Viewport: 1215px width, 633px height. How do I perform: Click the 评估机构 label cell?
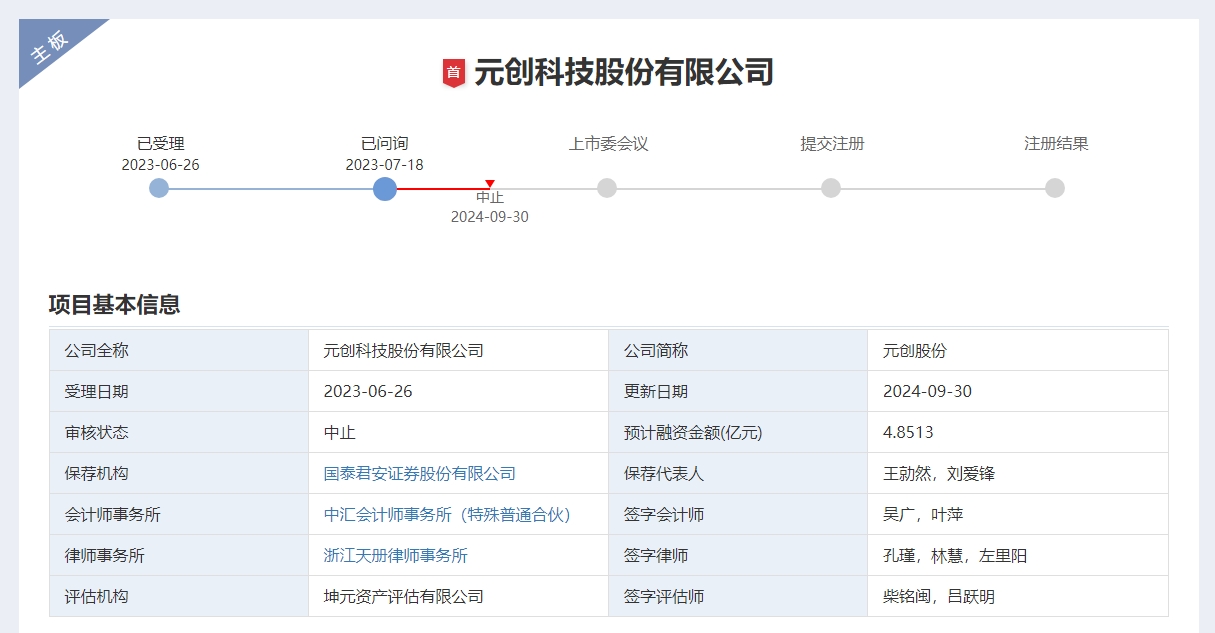[179, 597]
